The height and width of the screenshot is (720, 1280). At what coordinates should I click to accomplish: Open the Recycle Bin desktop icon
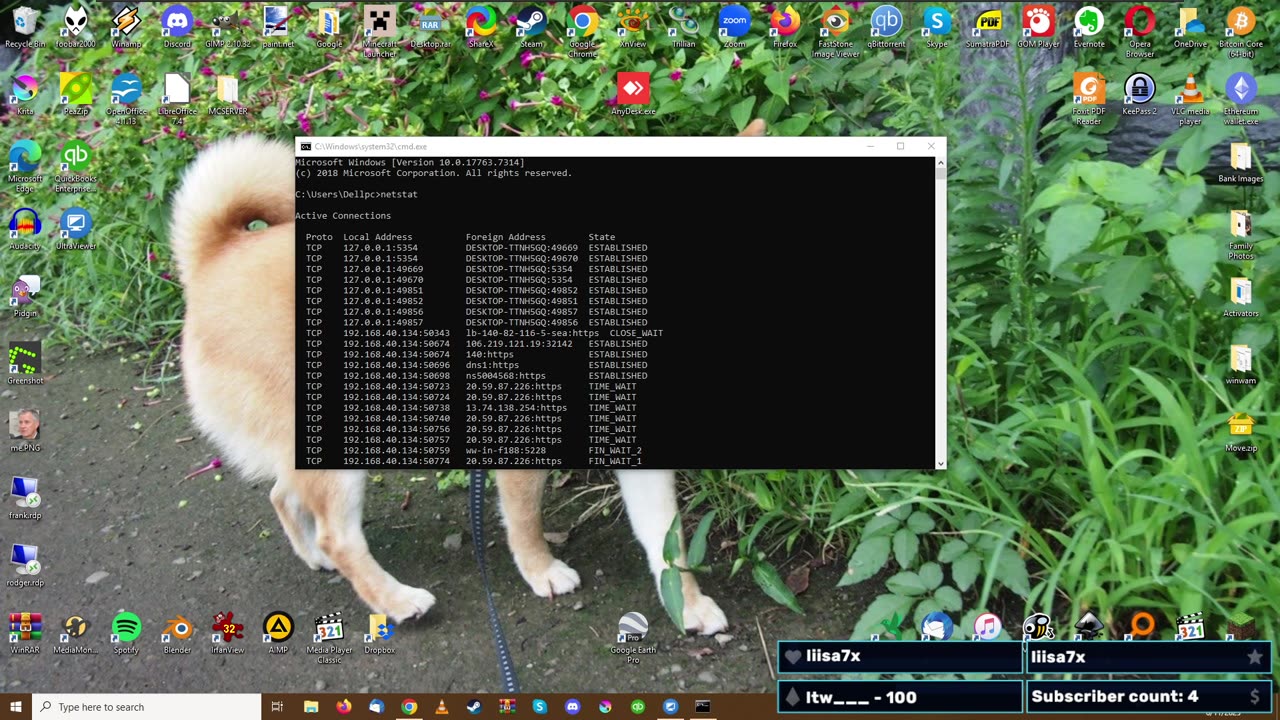pos(25,27)
